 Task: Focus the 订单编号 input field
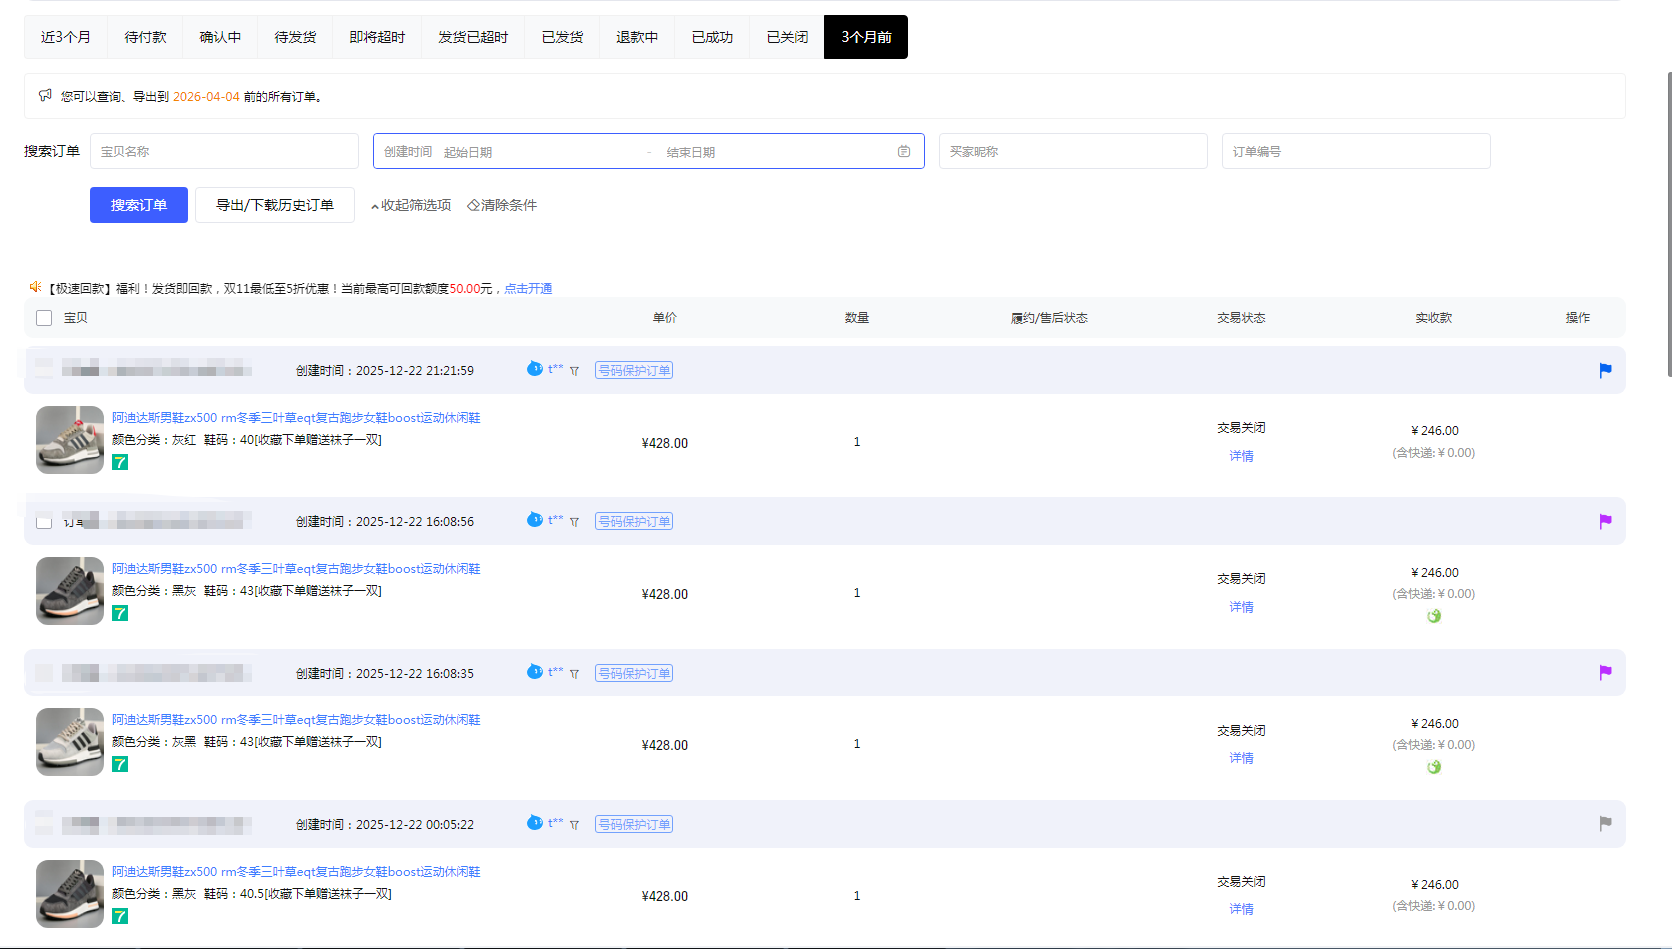pos(1356,151)
